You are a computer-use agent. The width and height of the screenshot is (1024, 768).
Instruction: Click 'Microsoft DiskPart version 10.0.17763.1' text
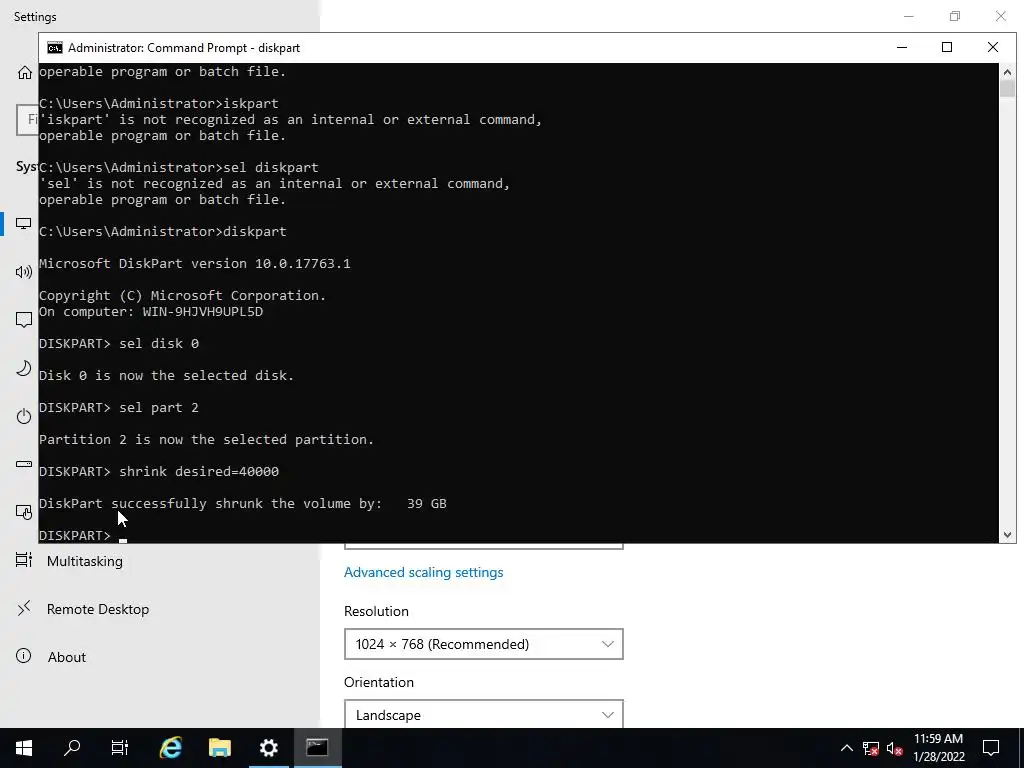195,264
